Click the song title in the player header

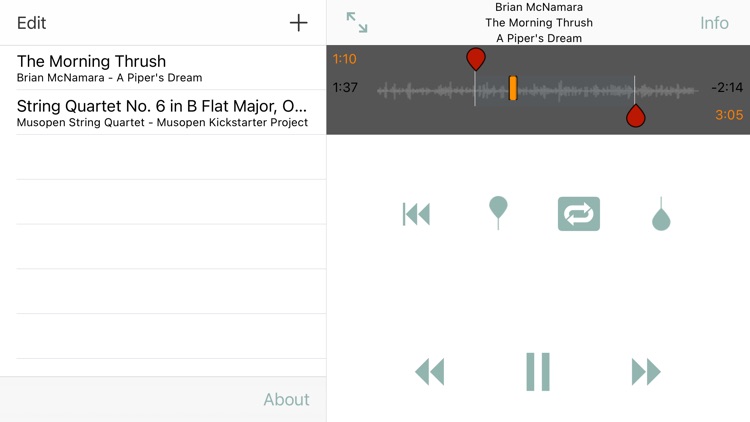tap(539, 22)
